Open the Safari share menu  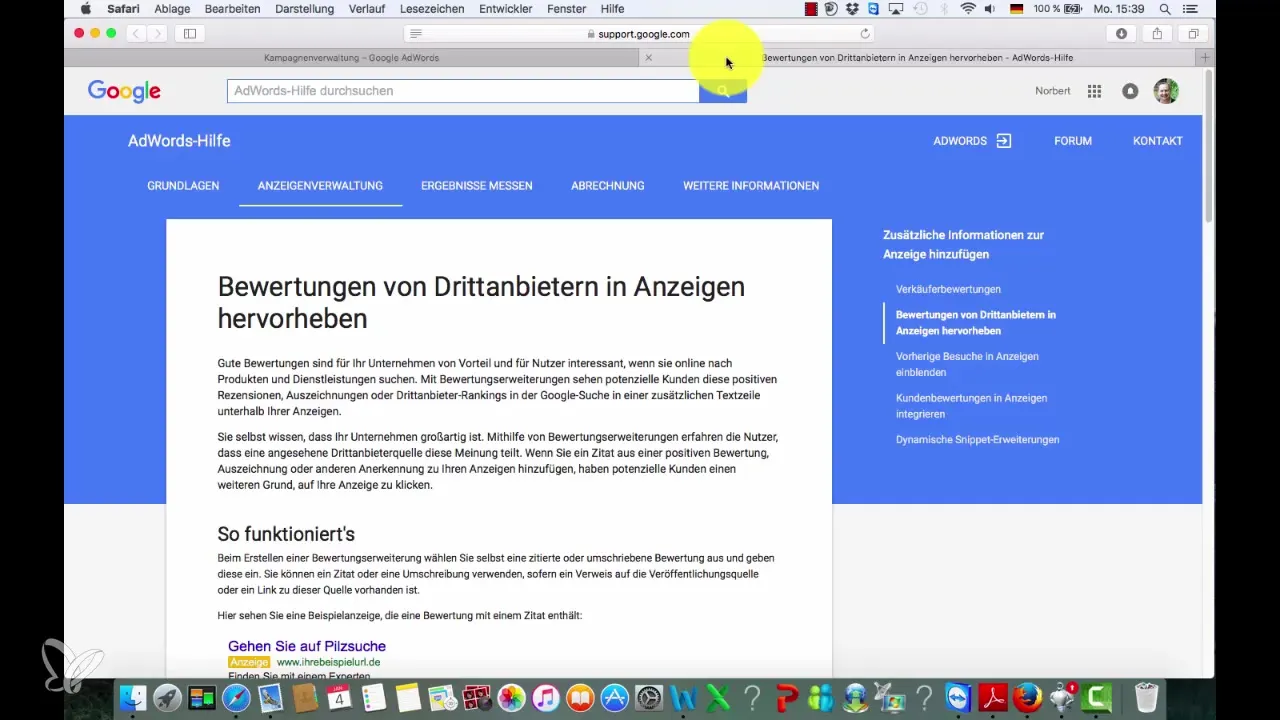[1157, 34]
